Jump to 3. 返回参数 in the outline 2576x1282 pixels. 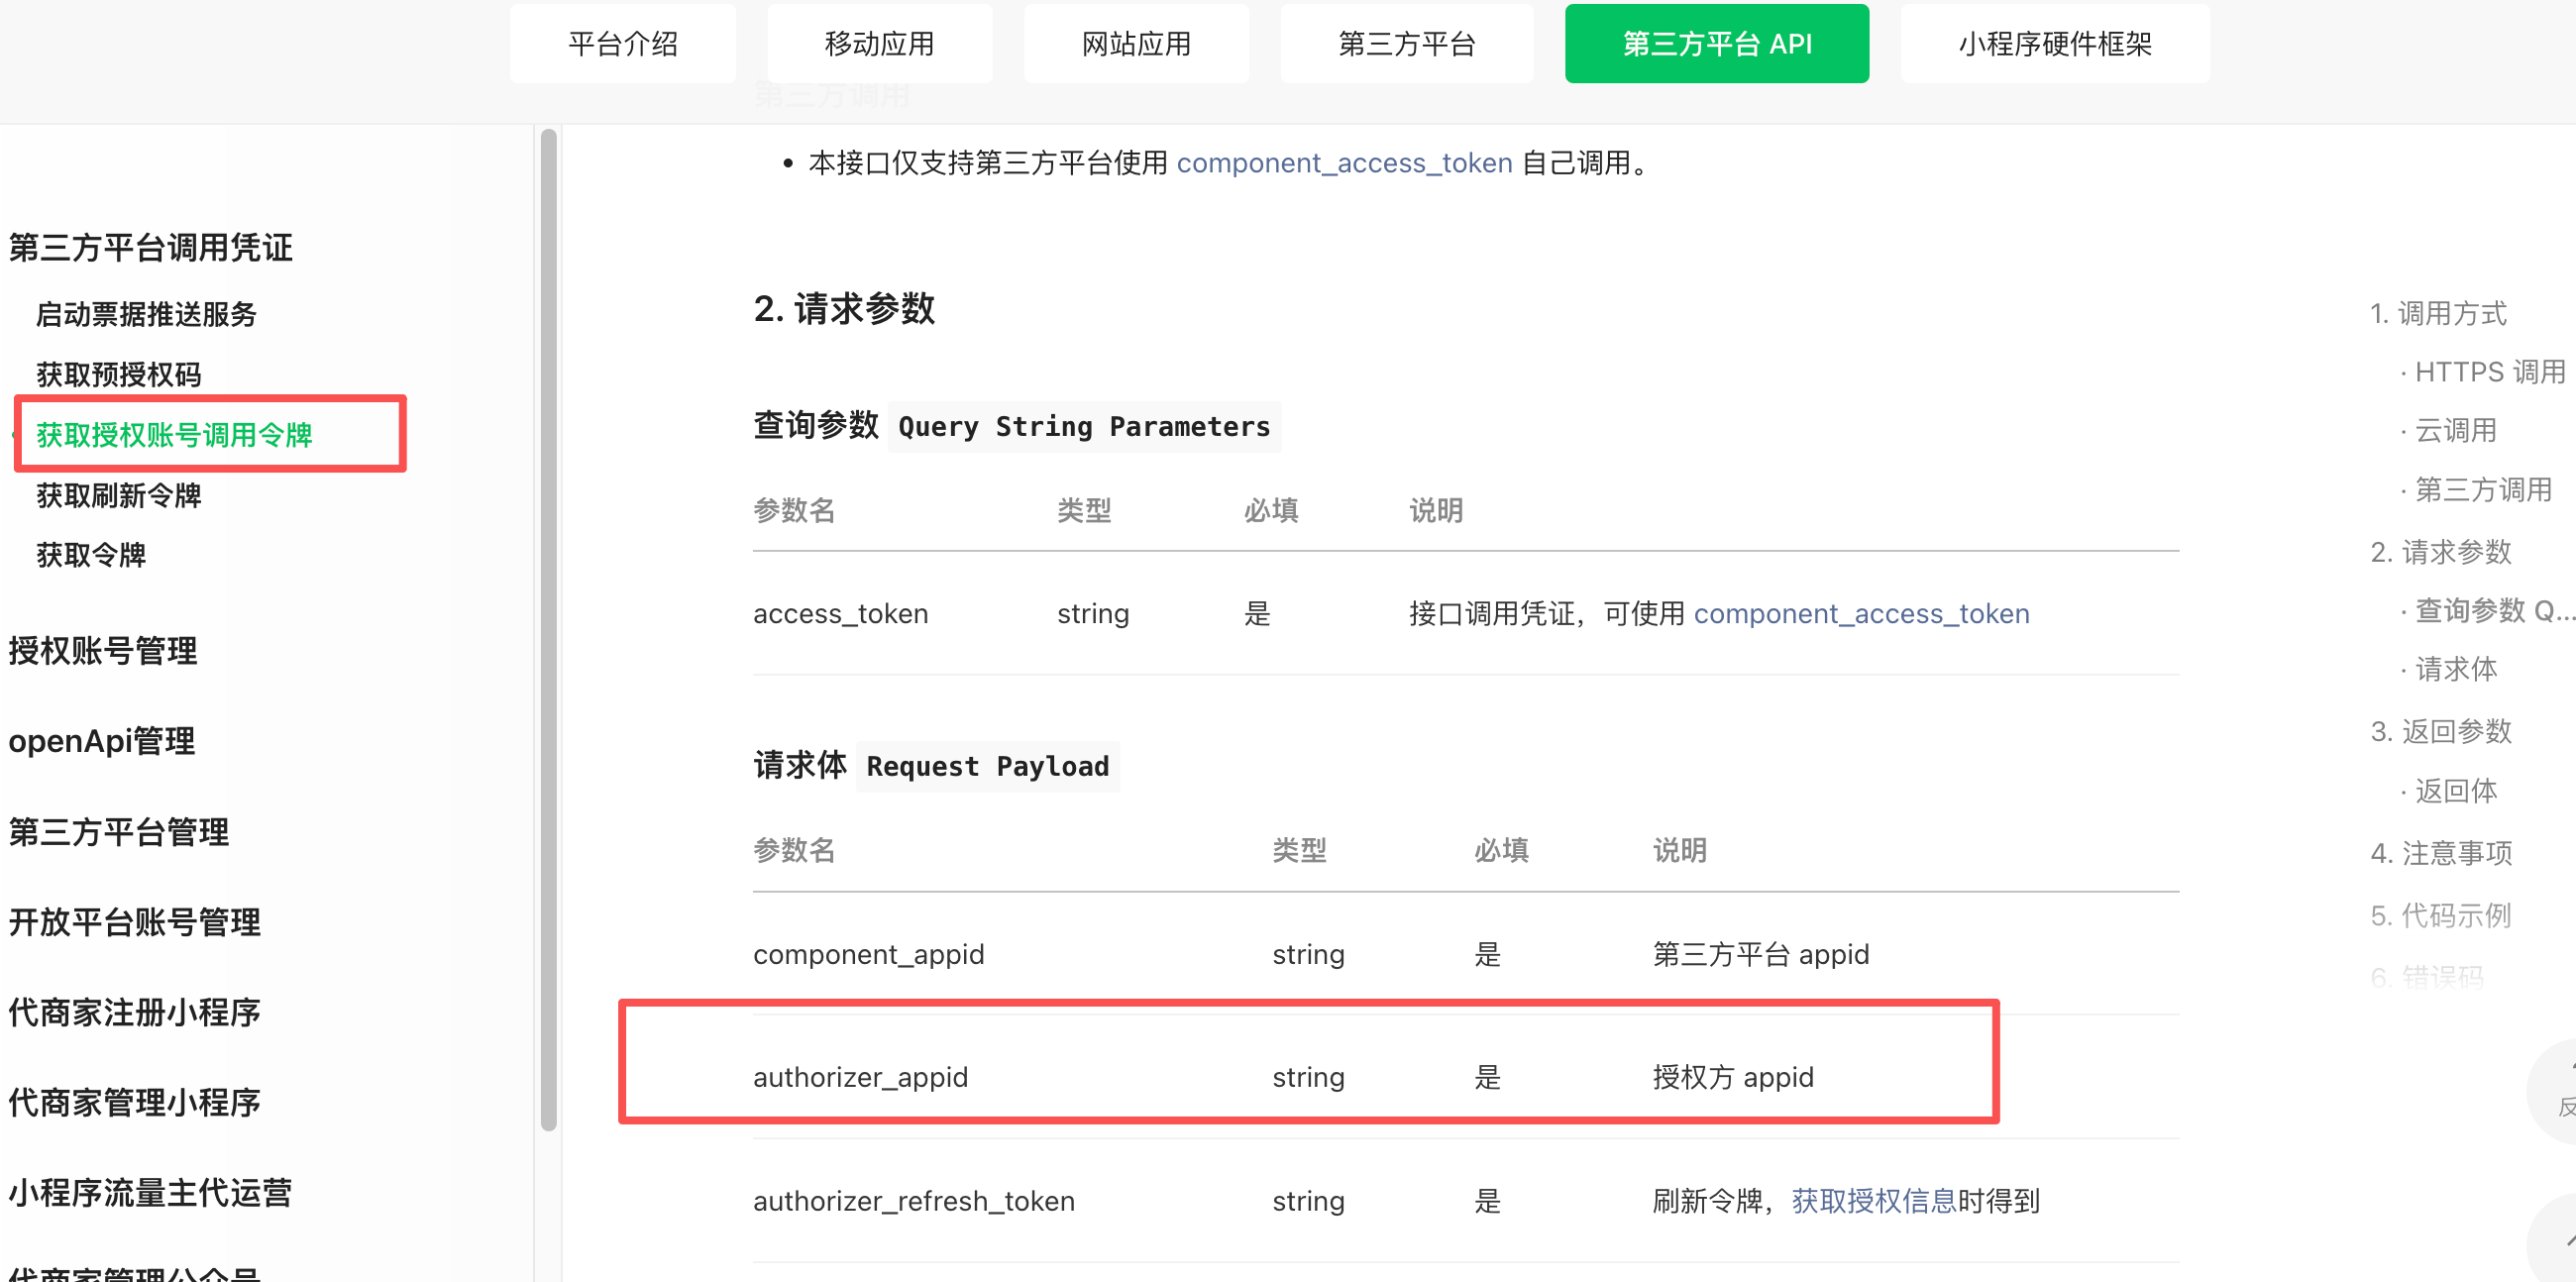[x=2440, y=731]
